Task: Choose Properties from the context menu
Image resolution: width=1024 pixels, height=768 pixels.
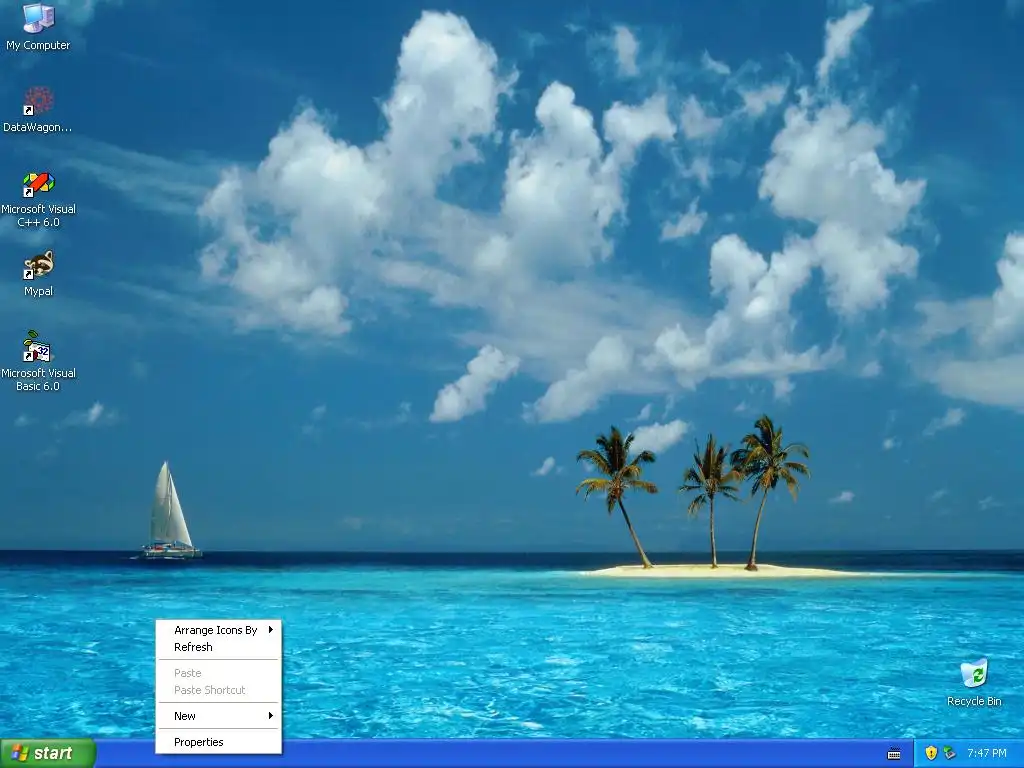Action: click(219, 742)
